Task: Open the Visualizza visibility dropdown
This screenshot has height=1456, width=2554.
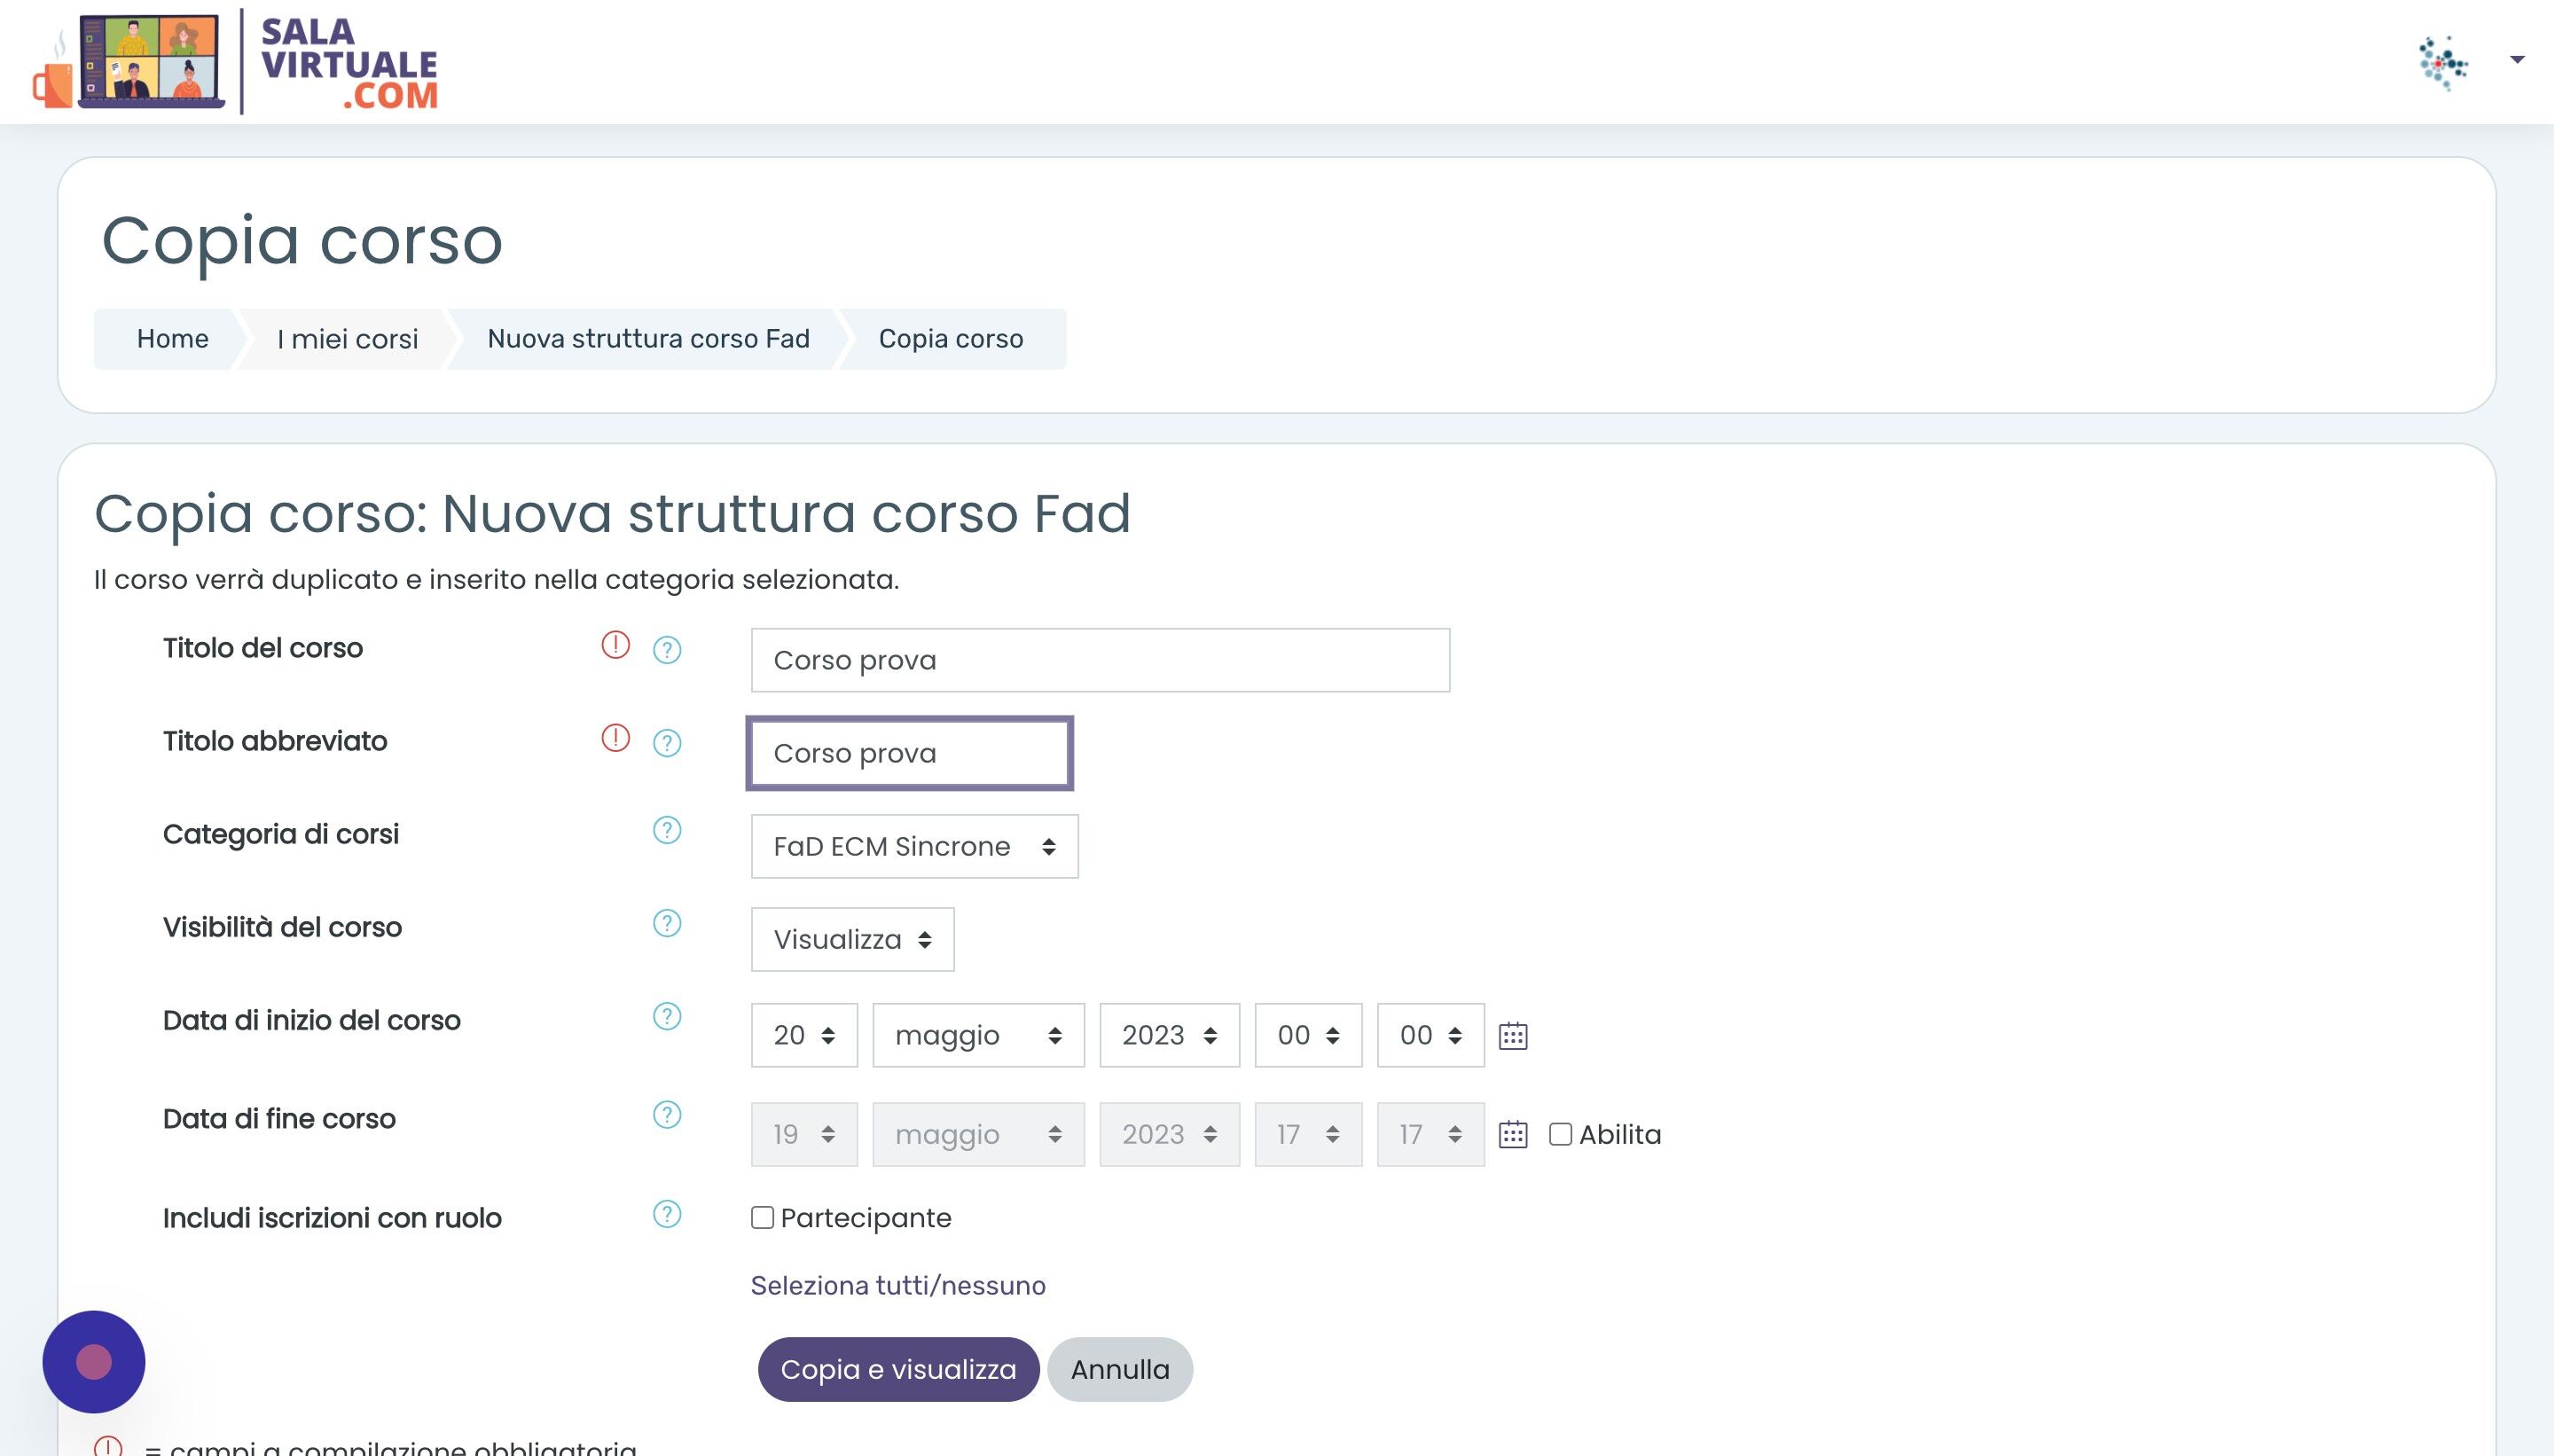Action: 852,938
